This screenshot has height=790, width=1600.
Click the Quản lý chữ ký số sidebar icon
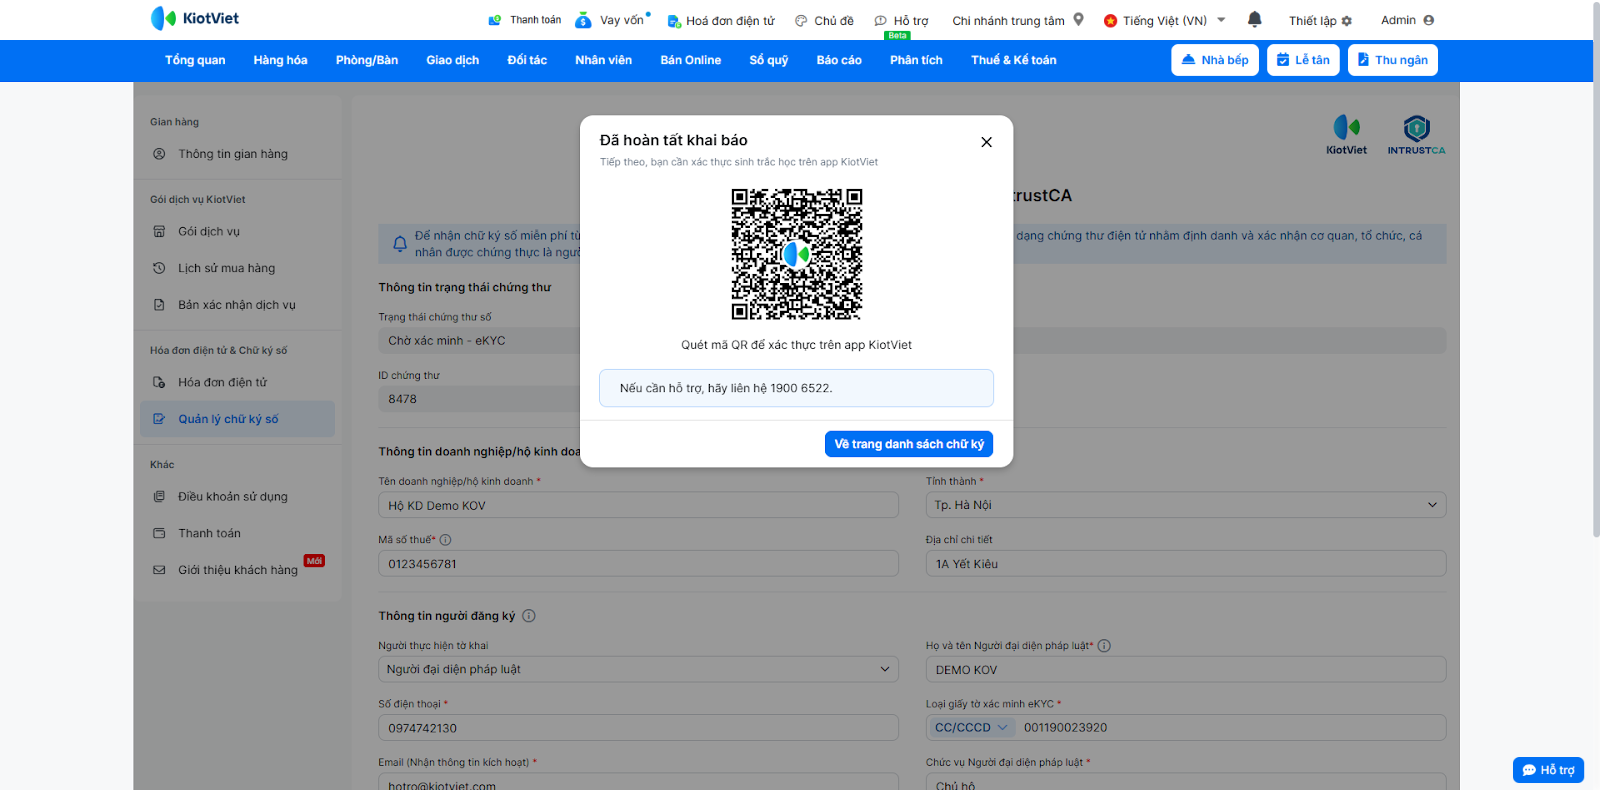click(159, 419)
